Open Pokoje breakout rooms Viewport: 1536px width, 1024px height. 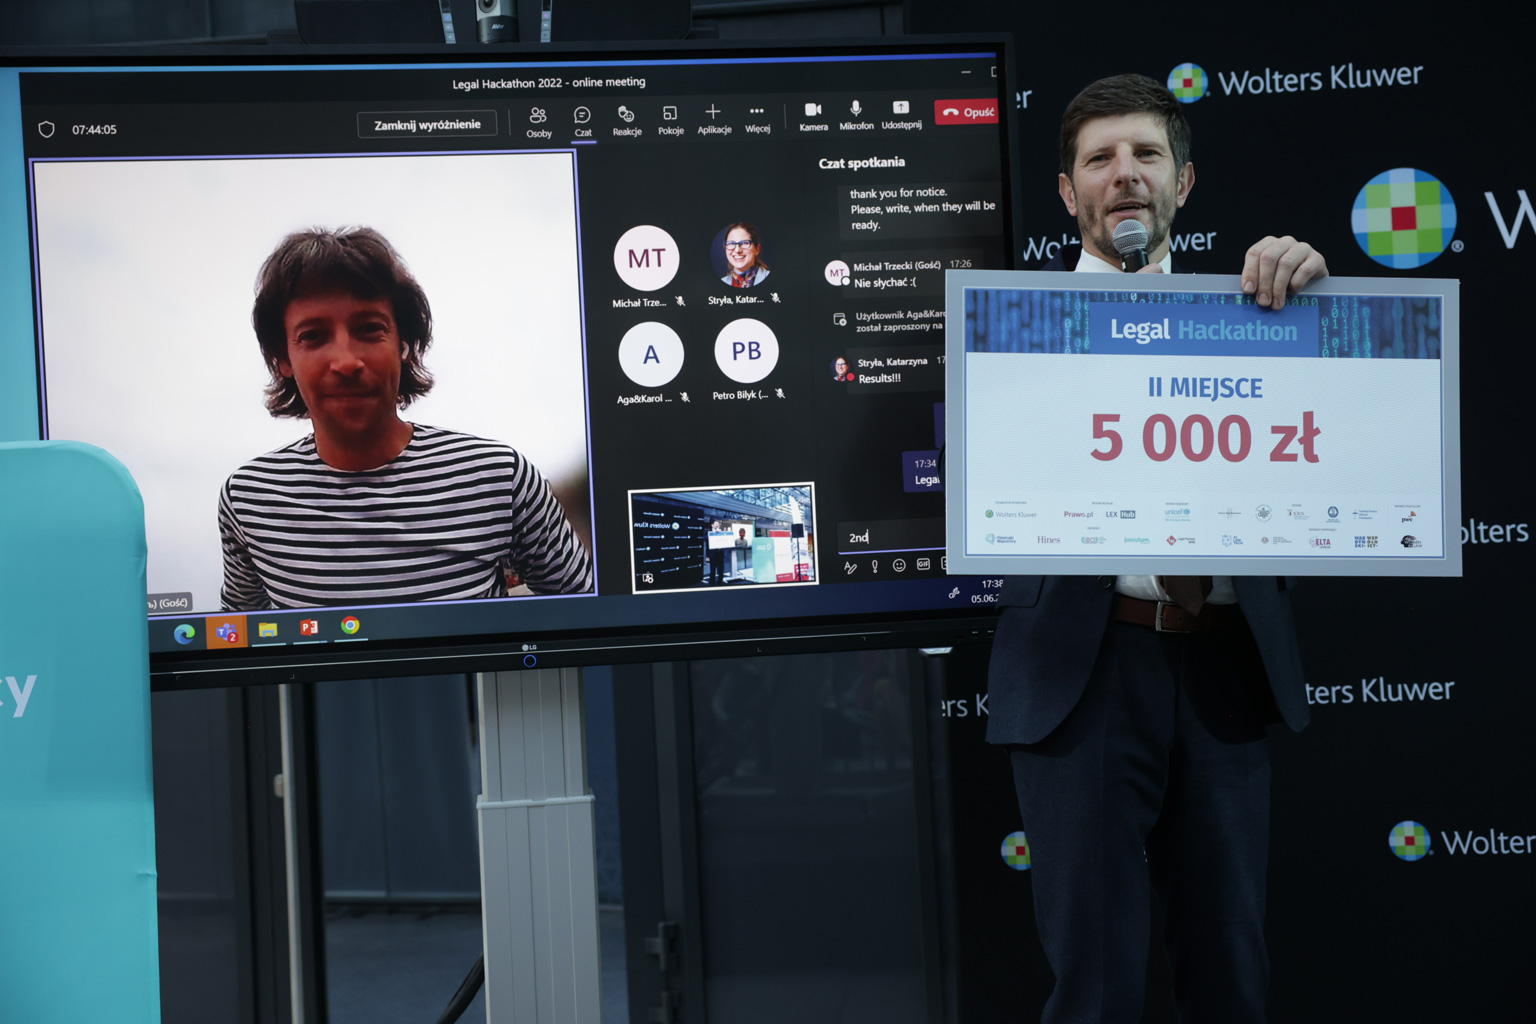pyautogui.click(x=670, y=118)
